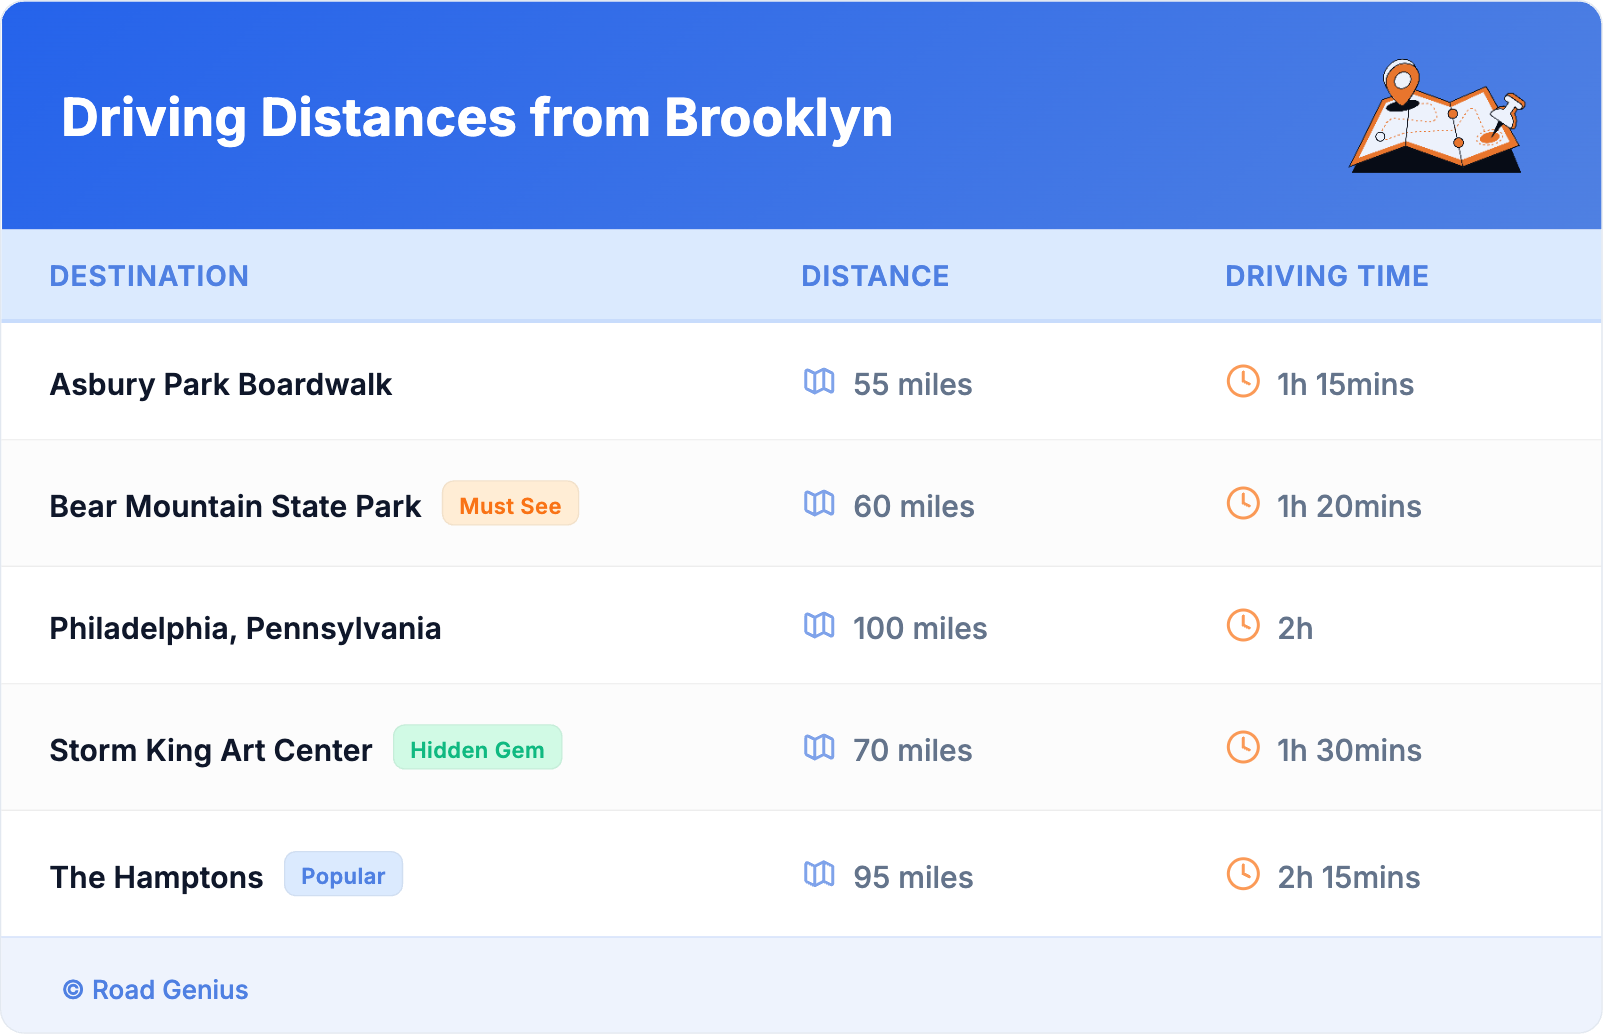Select Asbury Park Boardwalk destination
Image resolution: width=1604 pixels, height=1034 pixels.
click(x=221, y=385)
